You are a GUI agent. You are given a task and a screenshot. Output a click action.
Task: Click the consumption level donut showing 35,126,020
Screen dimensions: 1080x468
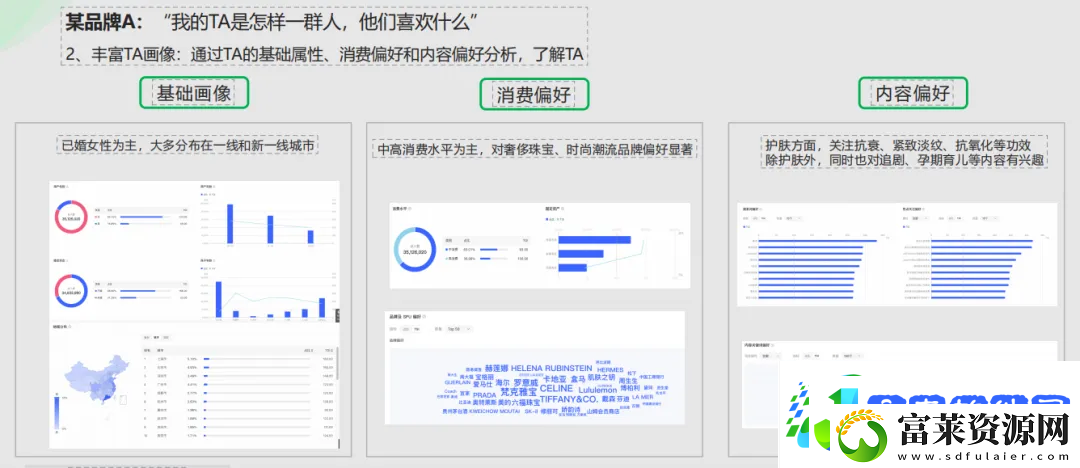click(415, 249)
